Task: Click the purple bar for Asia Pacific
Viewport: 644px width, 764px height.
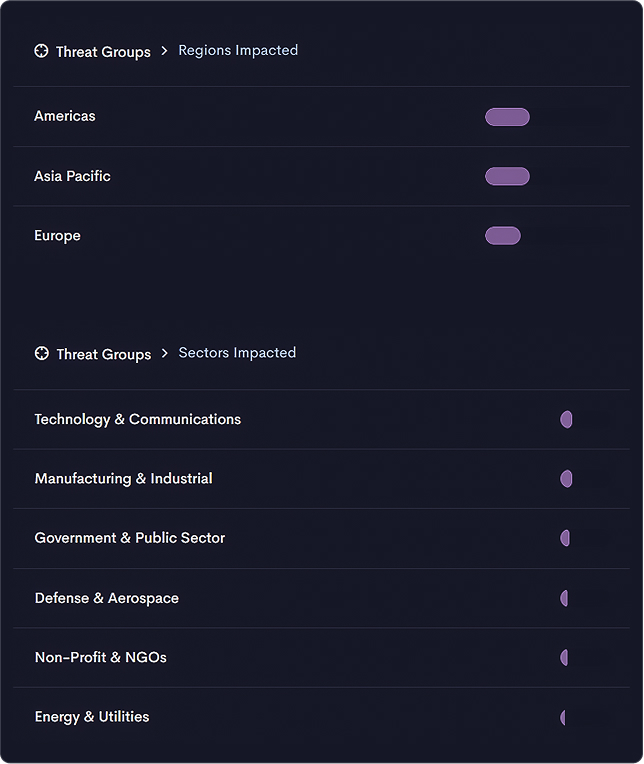Action: point(507,176)
